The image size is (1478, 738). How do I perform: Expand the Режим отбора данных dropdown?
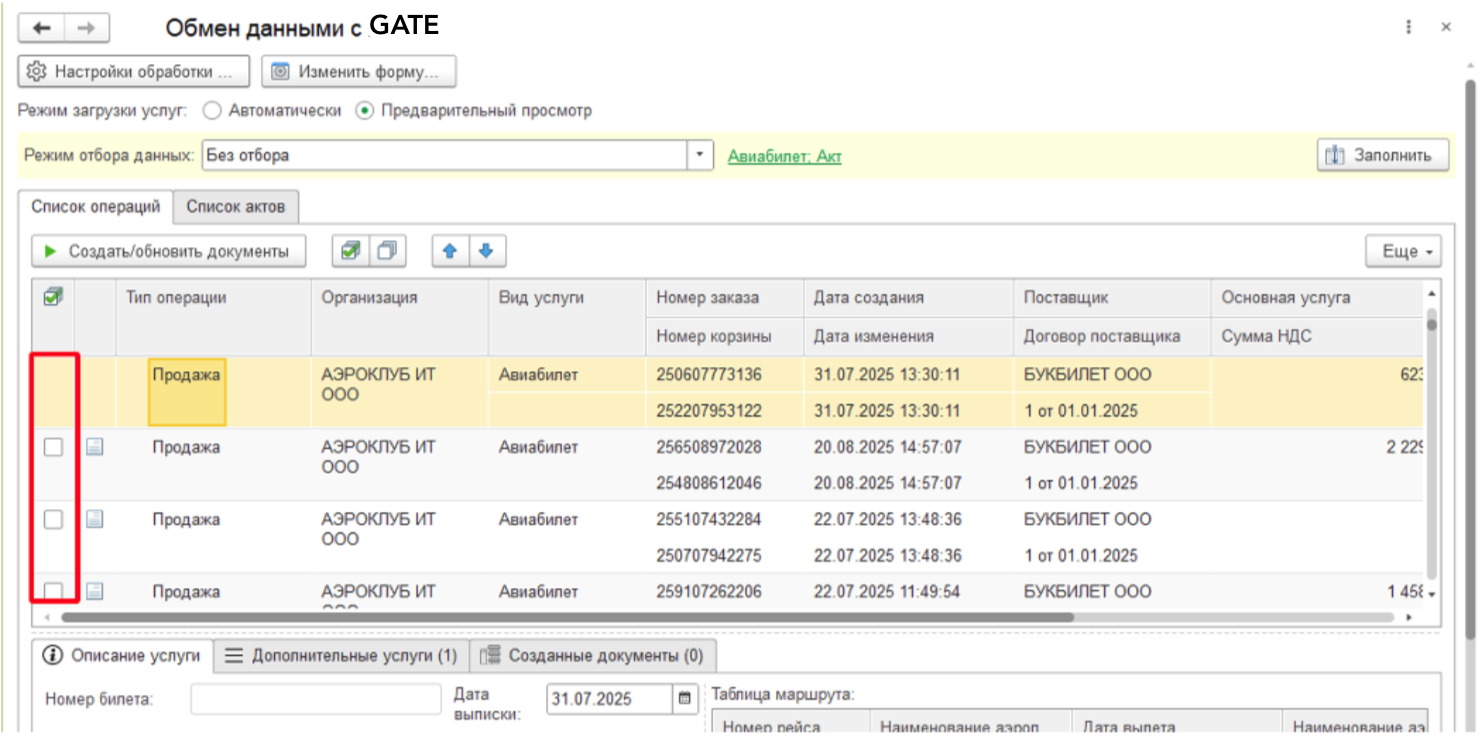click(x=700, y=155)
